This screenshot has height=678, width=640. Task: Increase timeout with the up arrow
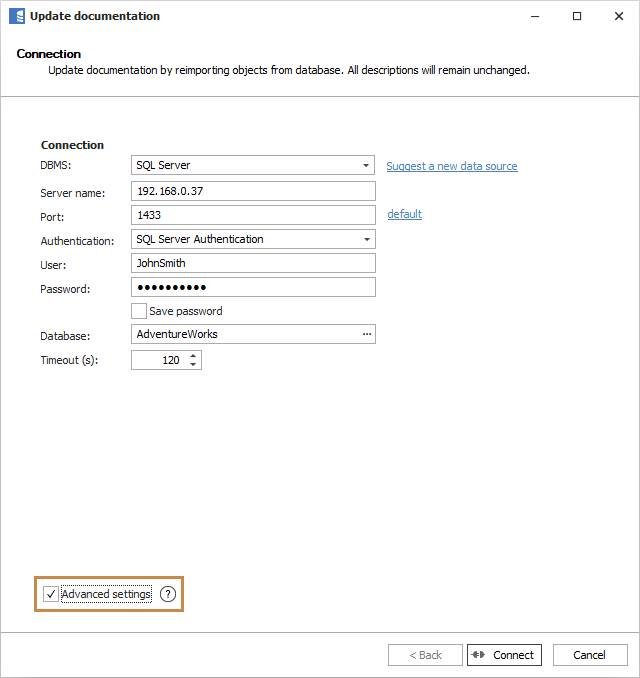click(193, 355)
